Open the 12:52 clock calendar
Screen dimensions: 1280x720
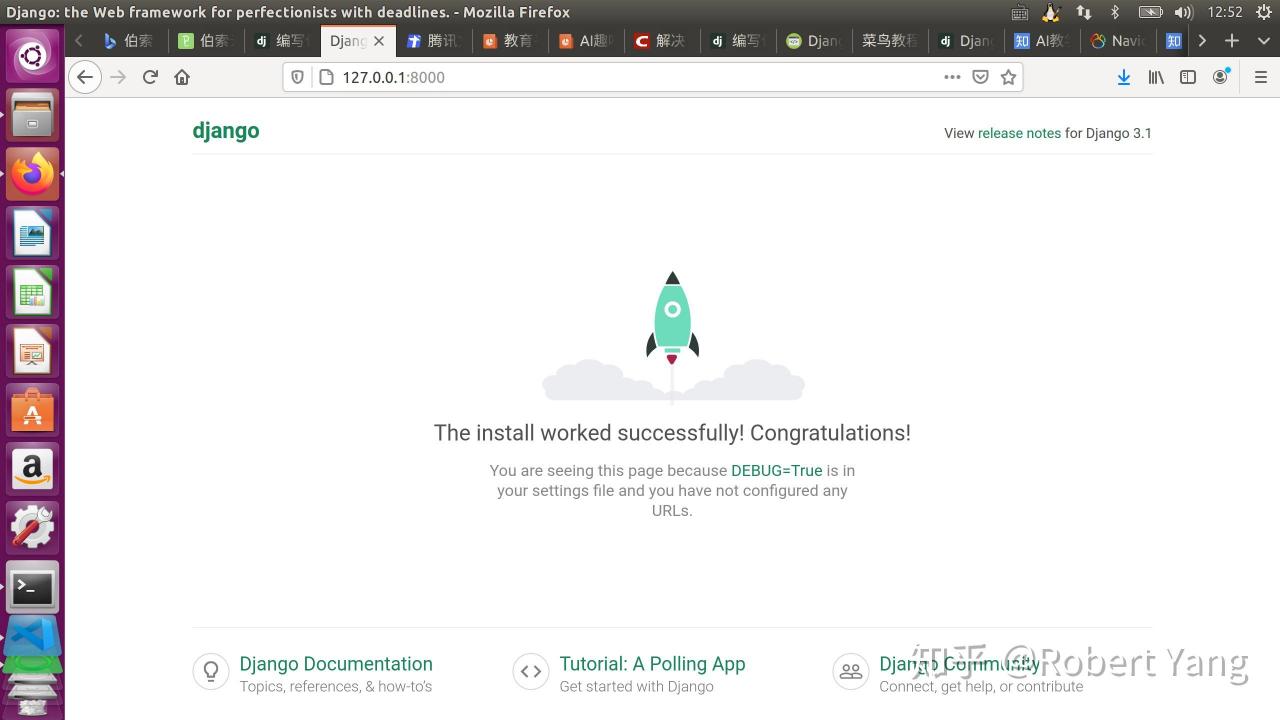[1225, 12]
